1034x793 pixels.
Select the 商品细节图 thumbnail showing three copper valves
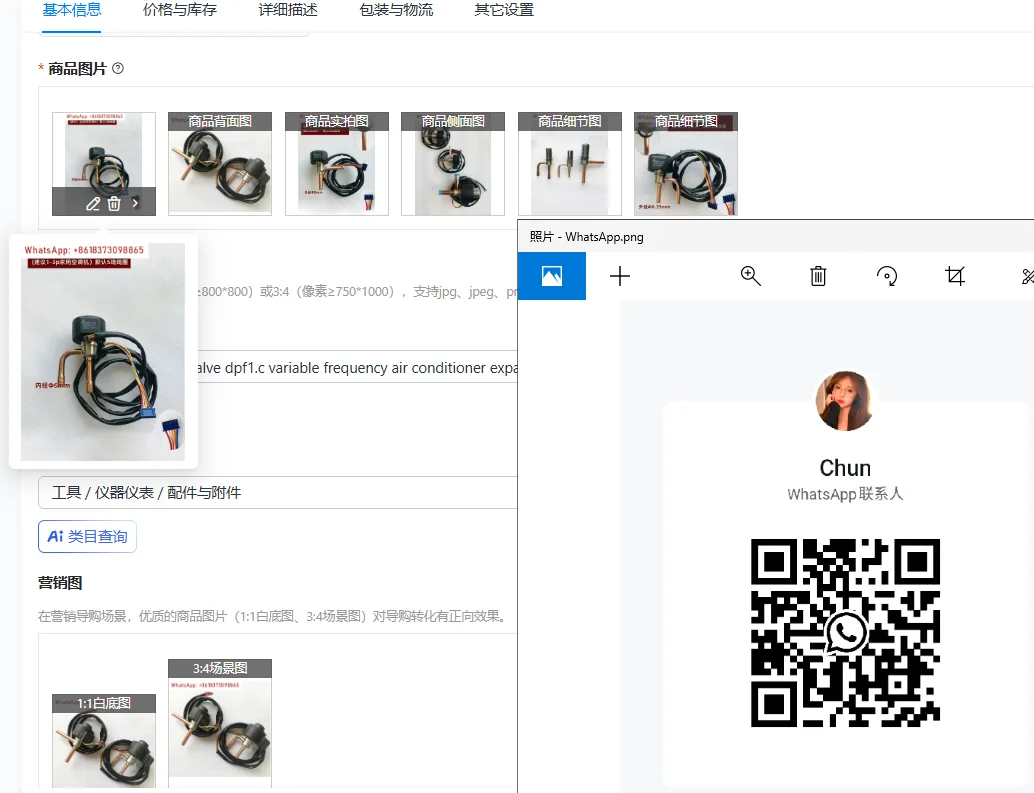(x=570, y=163)
